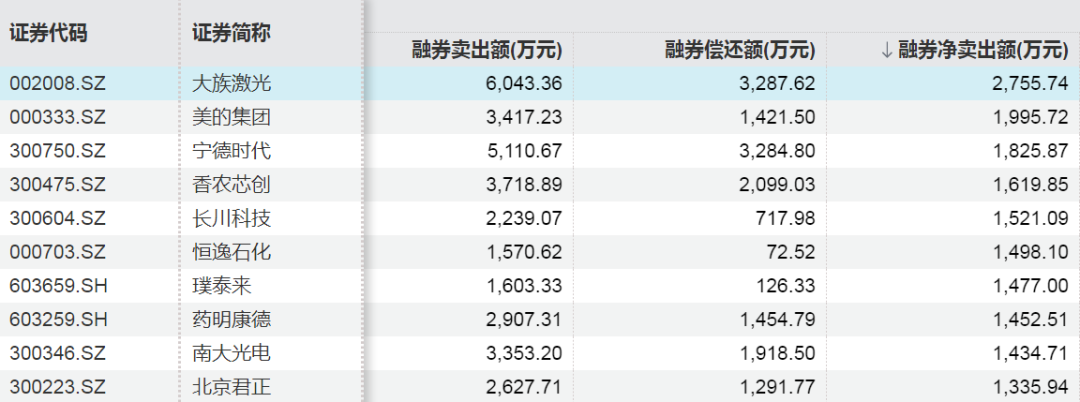Click net sell value 1,335.94
The height and width of the screenshot is (402, 1080).
[x=1030, y=388]
